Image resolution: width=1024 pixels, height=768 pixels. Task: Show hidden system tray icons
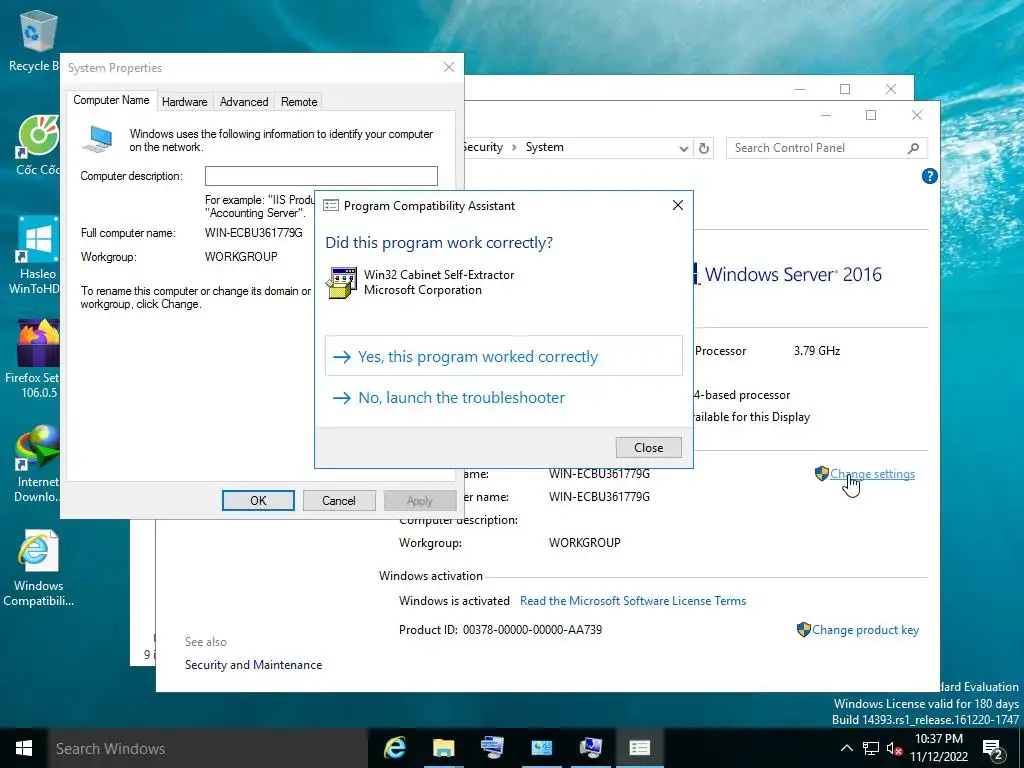(846, 748)
